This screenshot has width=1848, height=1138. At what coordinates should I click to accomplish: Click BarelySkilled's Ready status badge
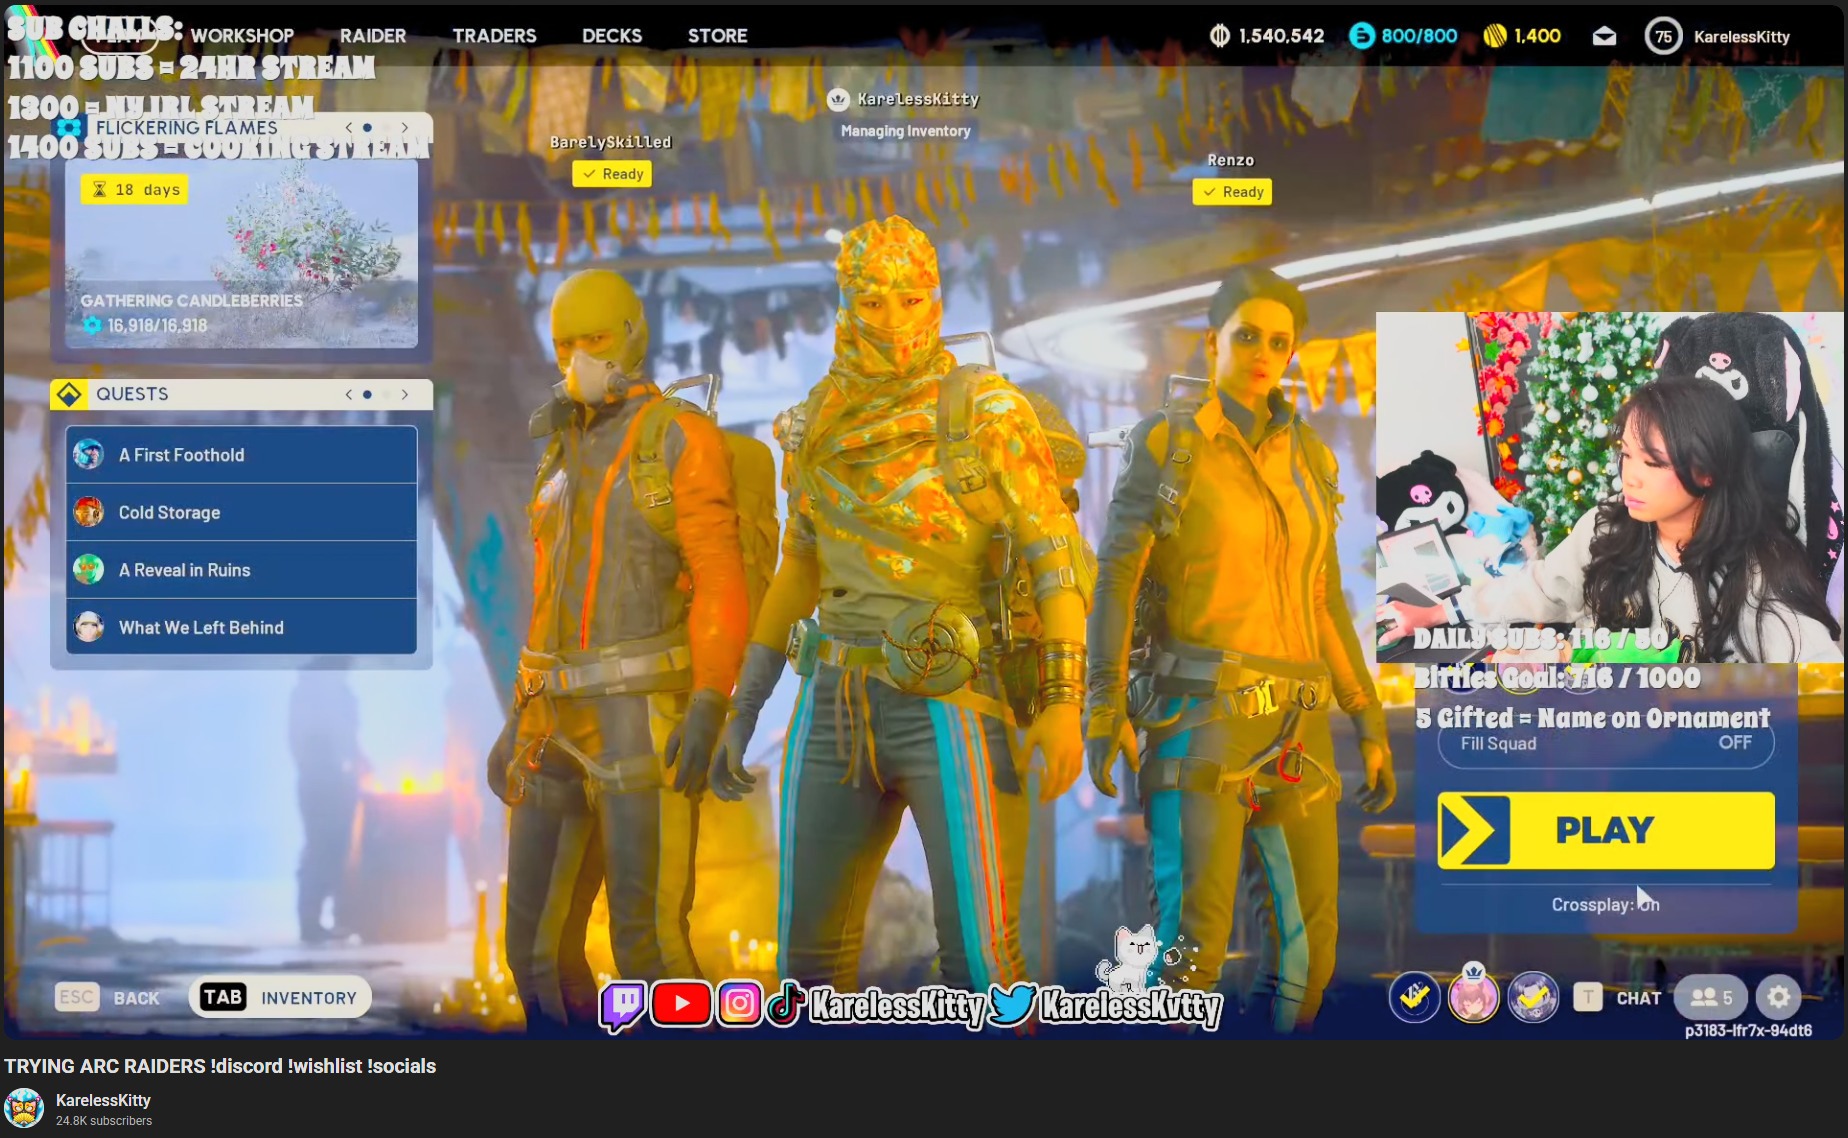click(x=612, y=174)
